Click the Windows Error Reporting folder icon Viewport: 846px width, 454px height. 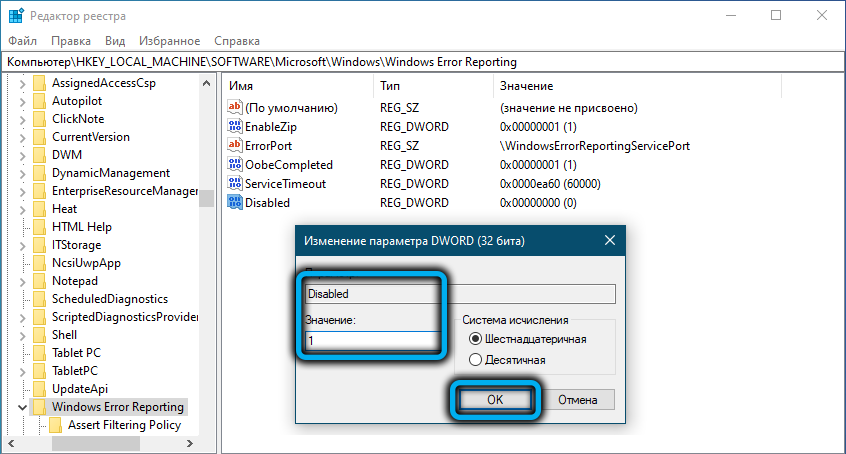pyautogui.click(x=39, y=407)
